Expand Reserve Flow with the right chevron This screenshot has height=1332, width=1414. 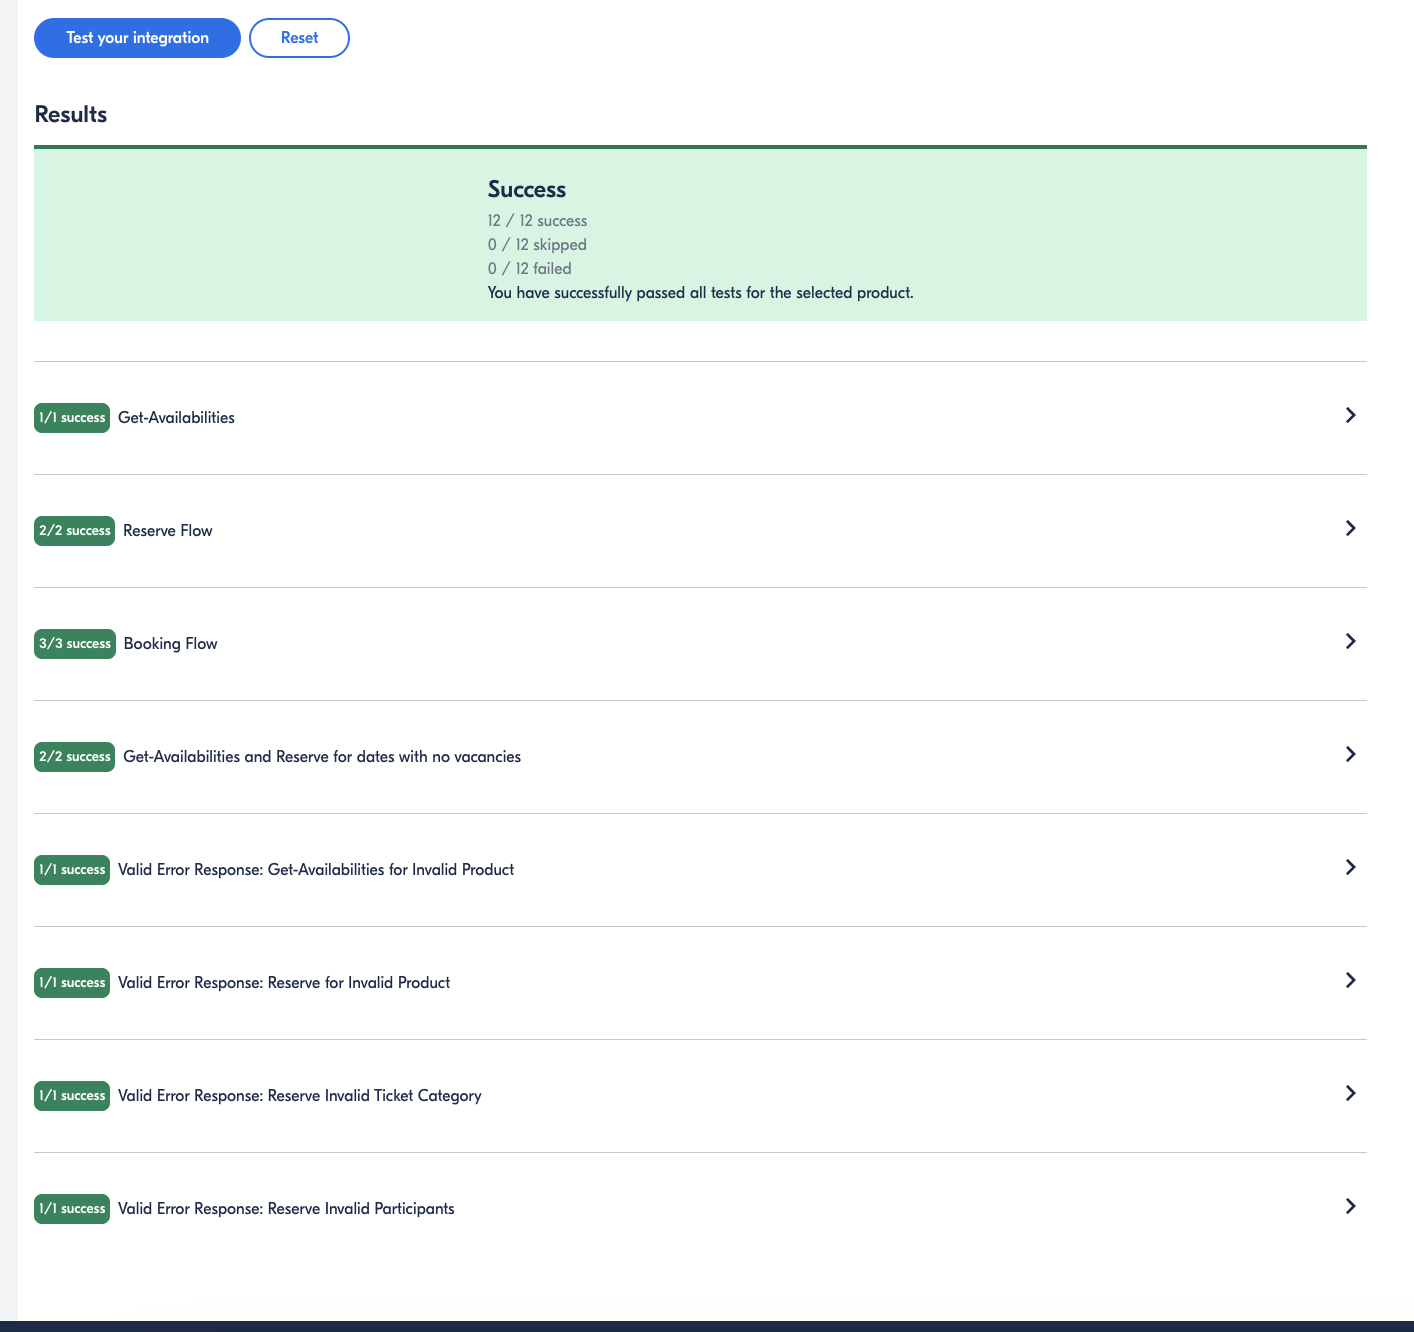tap(1350, 528)
